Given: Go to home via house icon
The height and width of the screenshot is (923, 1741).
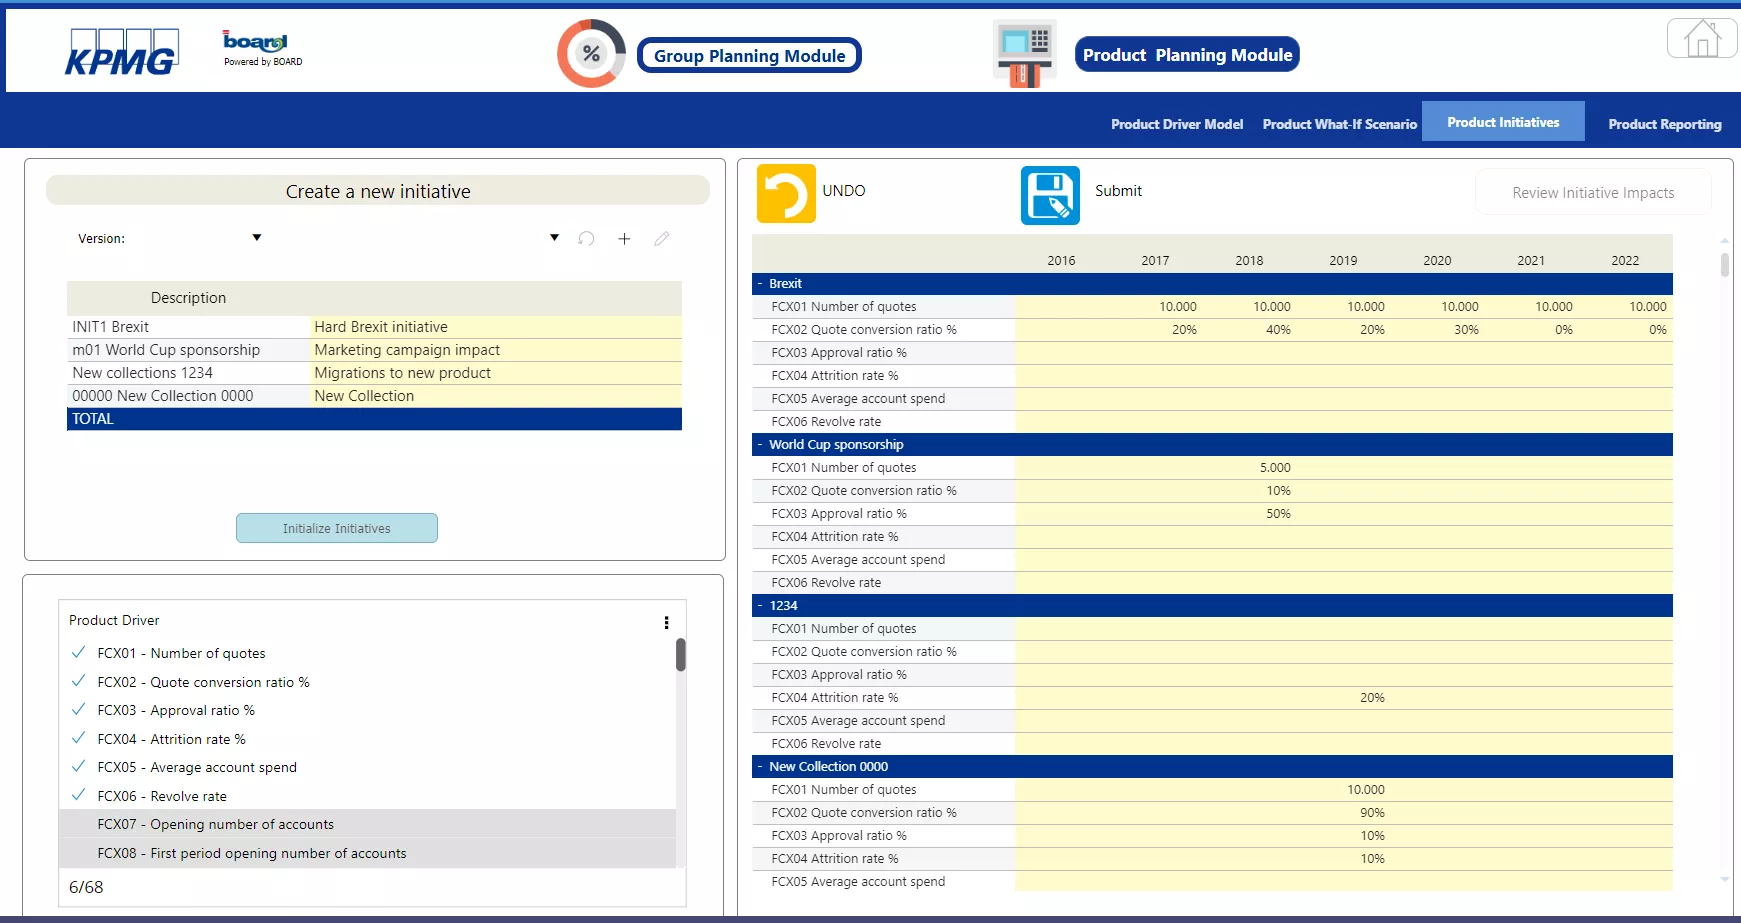Looking at the screenshot, I should coord(1701,40).
